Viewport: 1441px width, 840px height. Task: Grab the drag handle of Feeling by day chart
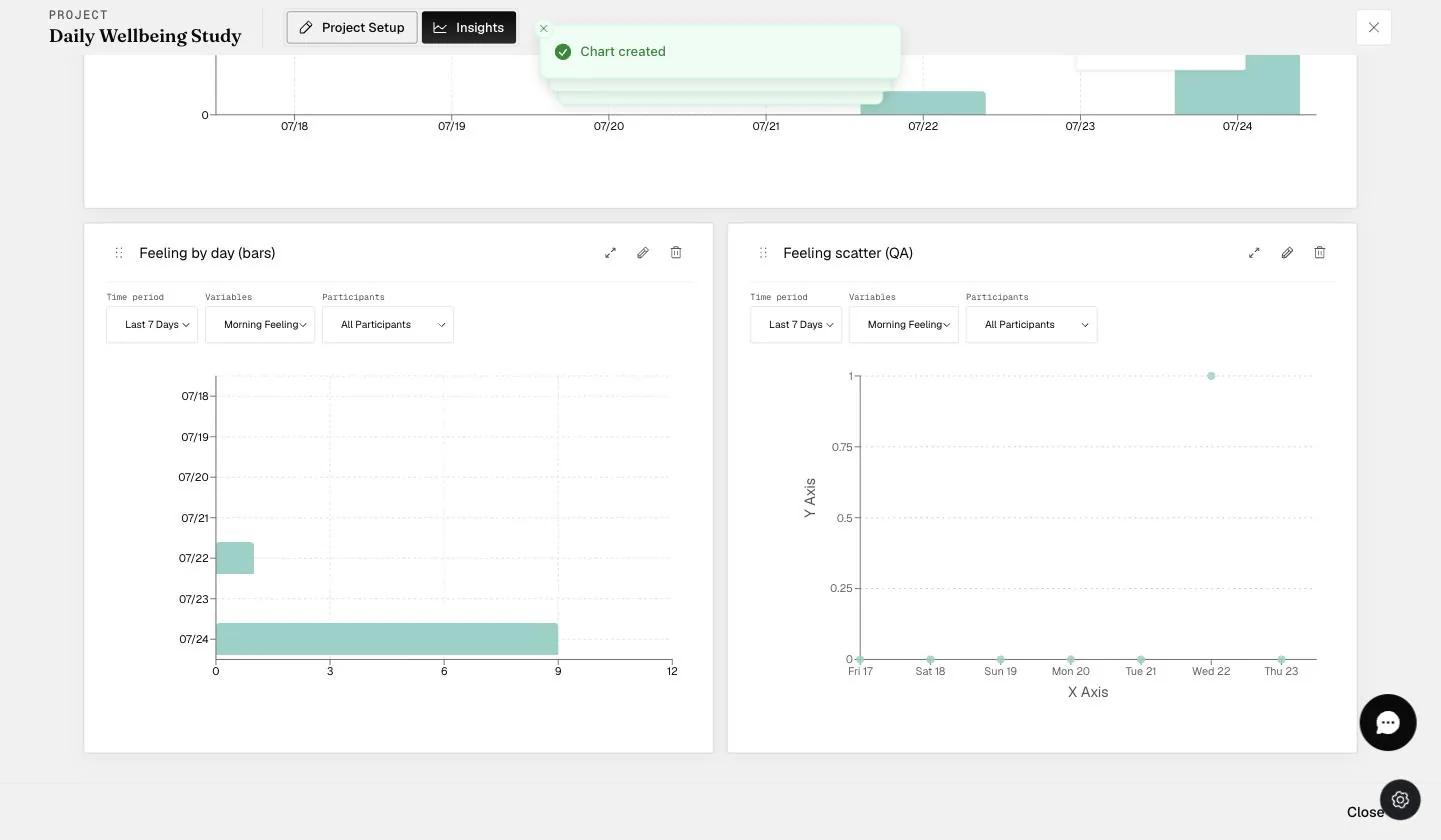click(119, 253)
